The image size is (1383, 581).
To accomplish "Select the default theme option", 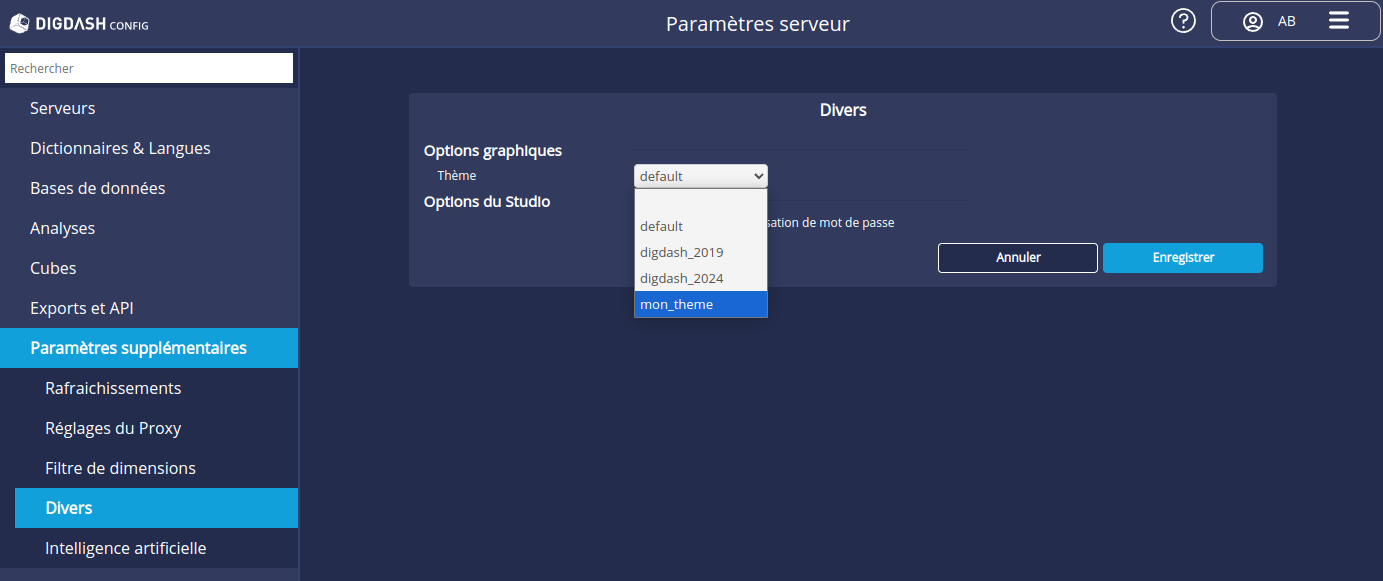I will 700,226.
